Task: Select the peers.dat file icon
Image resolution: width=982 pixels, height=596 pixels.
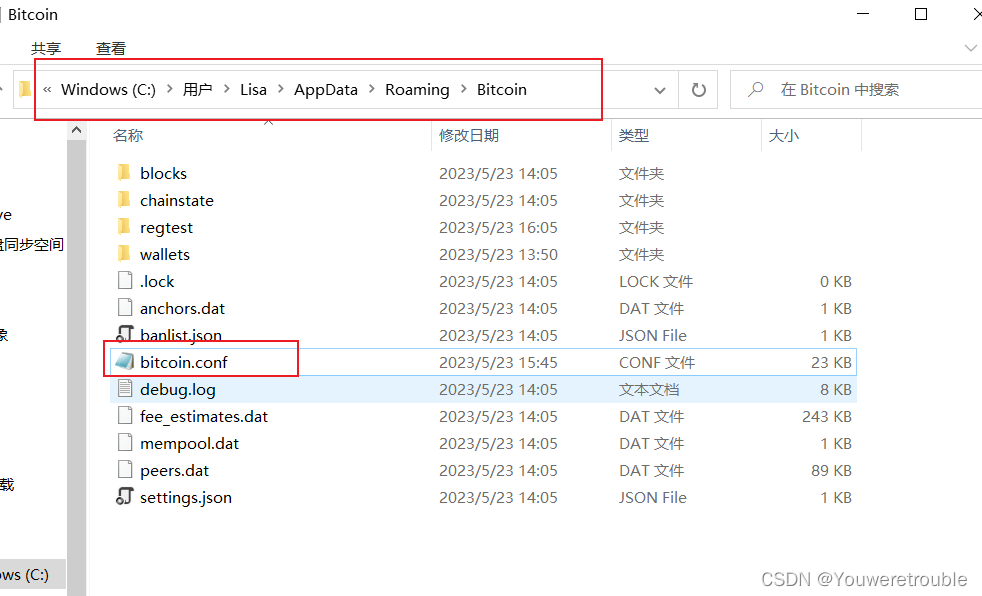Action: 125,469
